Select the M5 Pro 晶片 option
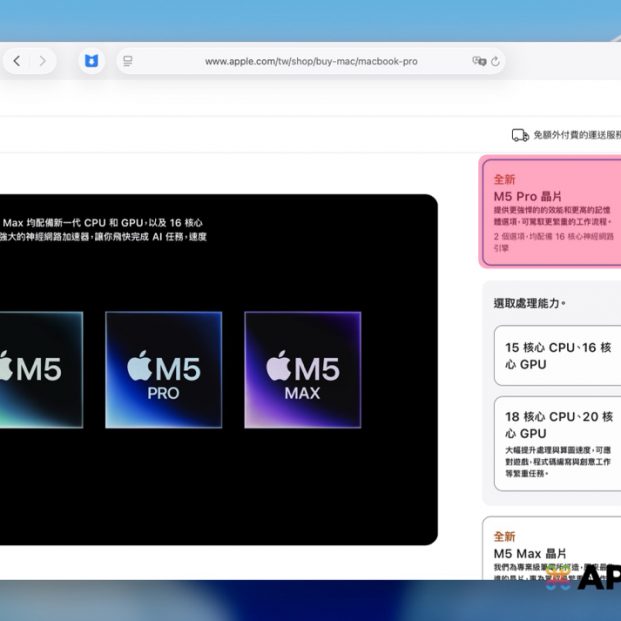Screen dimensions: 621x621 click(551, 212)
